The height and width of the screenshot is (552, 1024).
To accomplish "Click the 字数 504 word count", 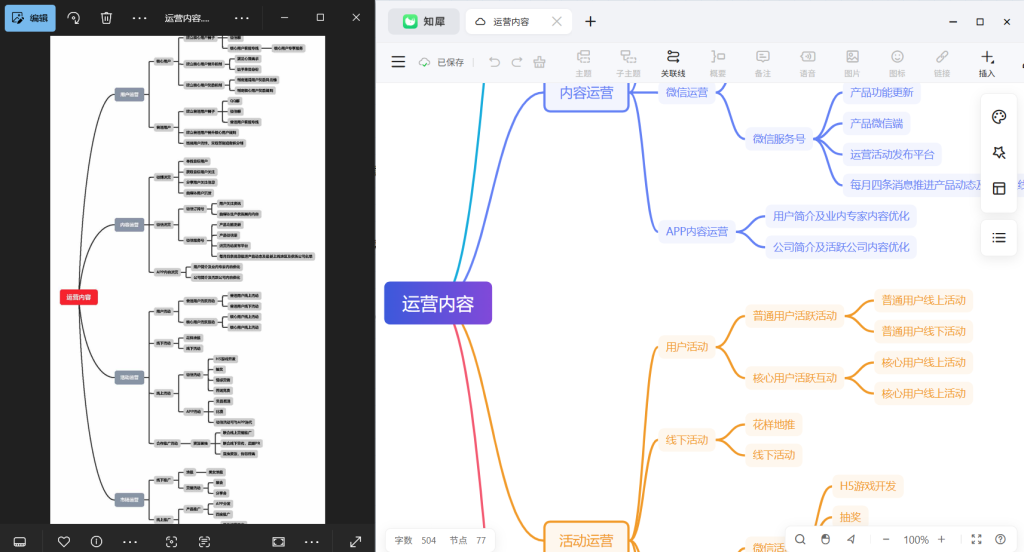I will coord(415,540).
